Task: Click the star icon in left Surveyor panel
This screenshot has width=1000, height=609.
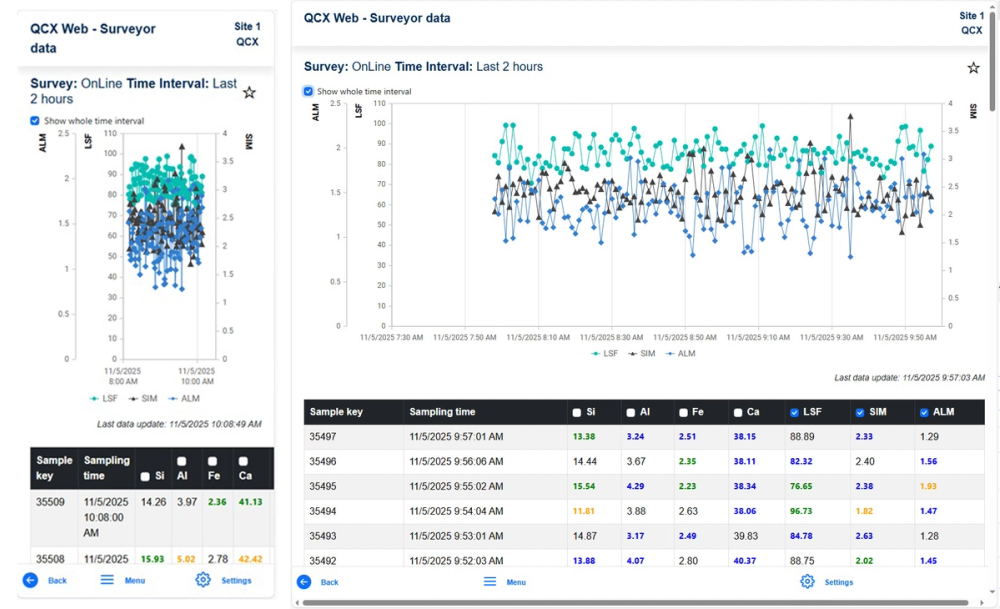Action: pos(249,92)
